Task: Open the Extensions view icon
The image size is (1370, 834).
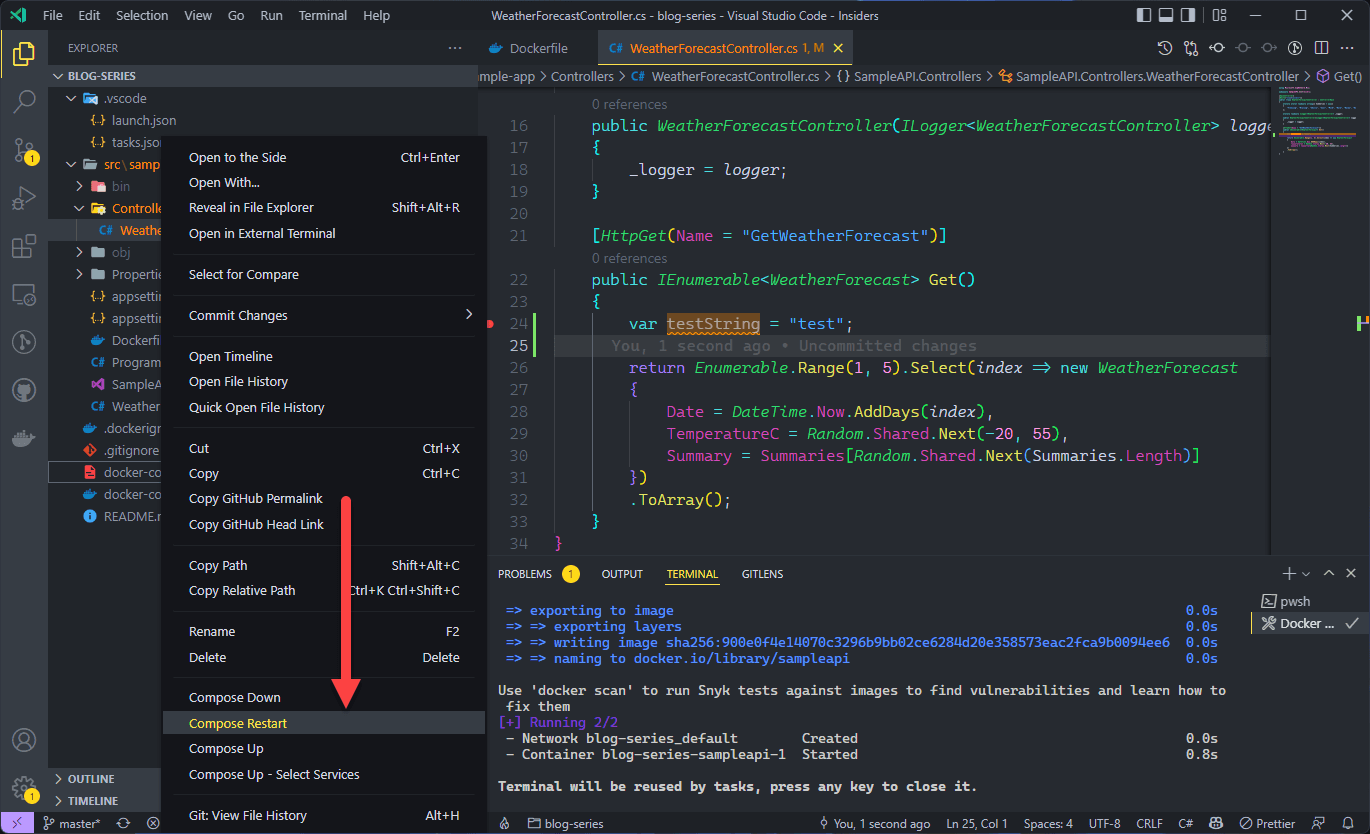Action: coord(24,246)
